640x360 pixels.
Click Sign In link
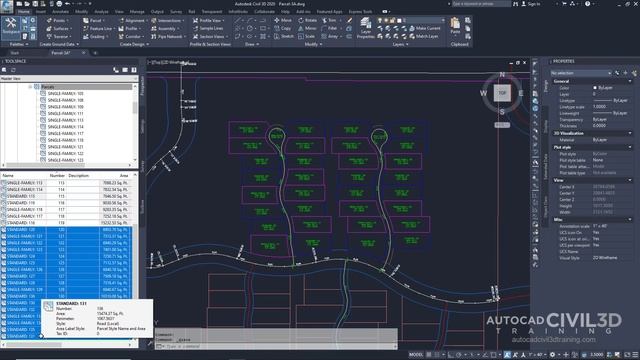[x=531, y=4]
